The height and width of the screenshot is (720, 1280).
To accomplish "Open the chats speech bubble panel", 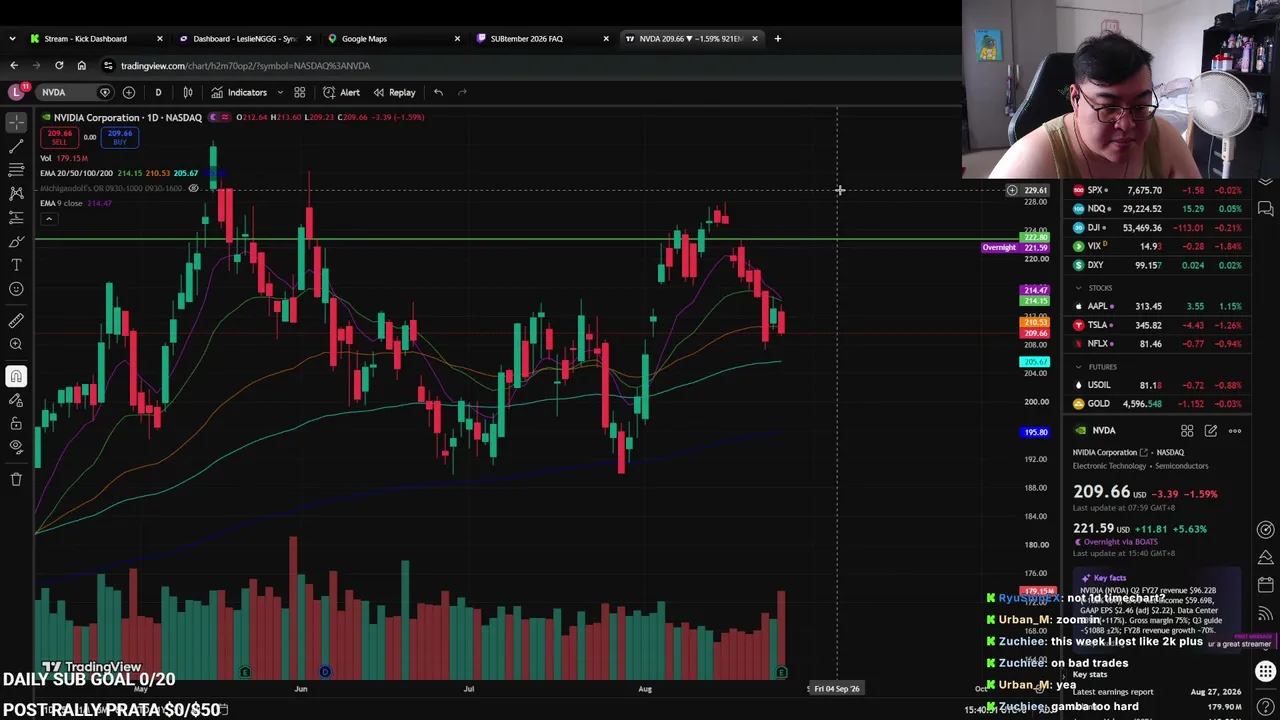I will [1265, 209].
